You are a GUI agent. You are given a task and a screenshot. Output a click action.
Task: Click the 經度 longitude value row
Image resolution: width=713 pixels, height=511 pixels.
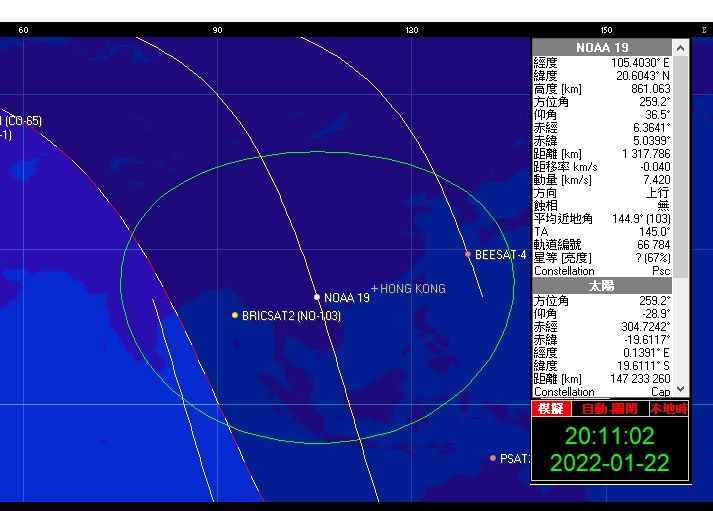pos(601,62)
